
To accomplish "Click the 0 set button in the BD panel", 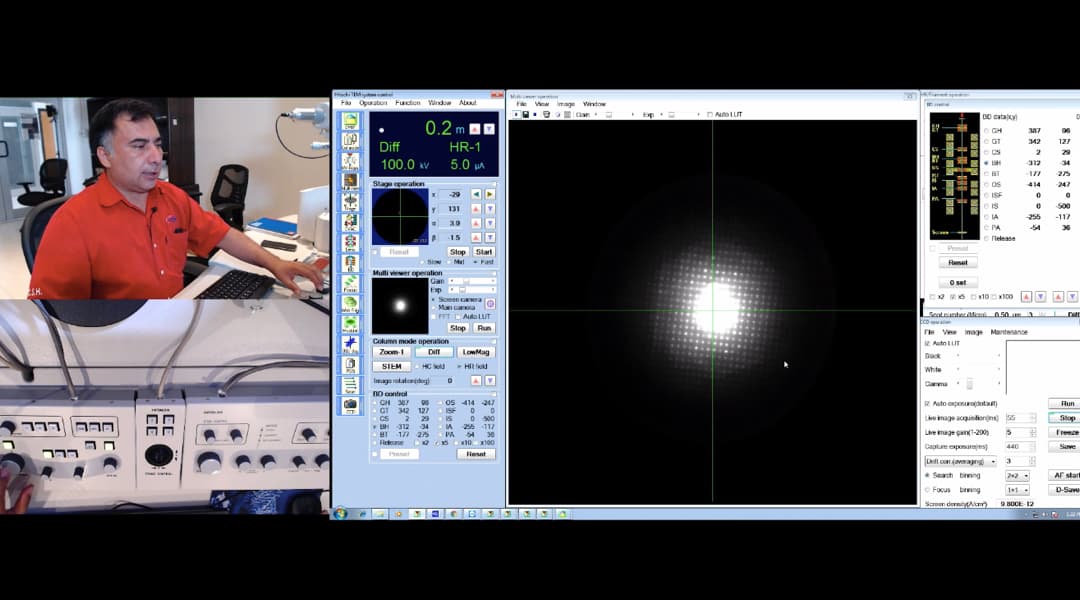I will (x=957, y=282).
